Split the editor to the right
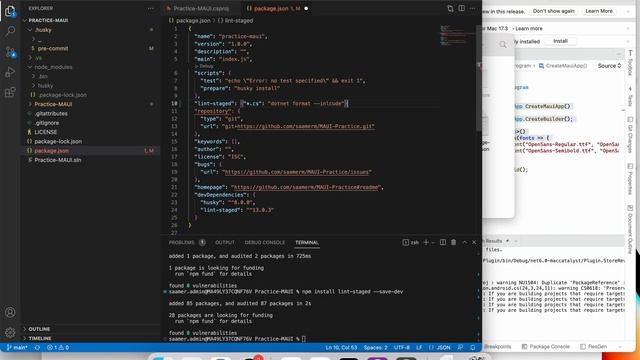 click(461, 8)
